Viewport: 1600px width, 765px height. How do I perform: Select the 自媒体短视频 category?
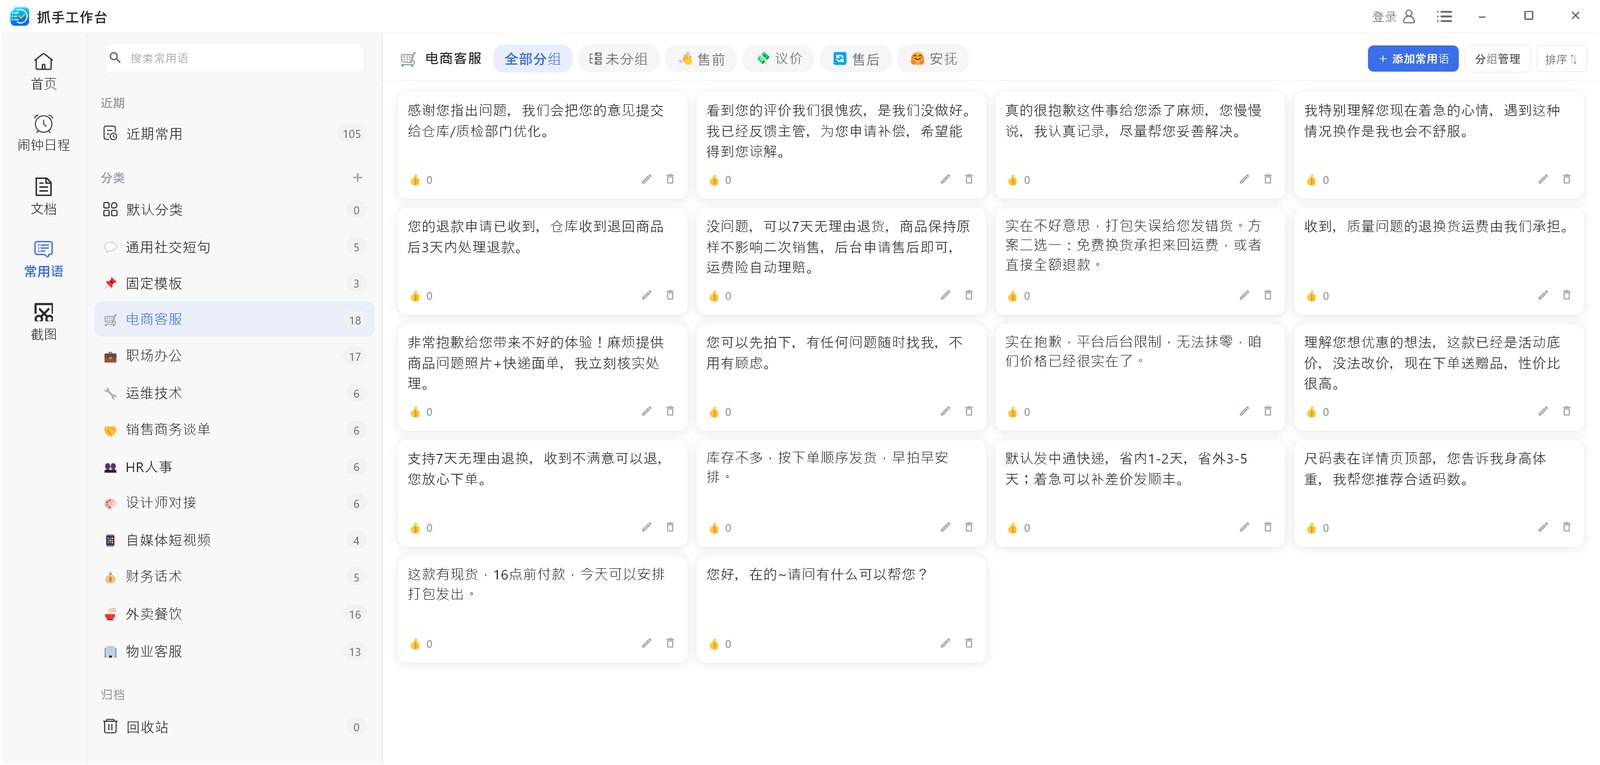(x=235, y=540)
